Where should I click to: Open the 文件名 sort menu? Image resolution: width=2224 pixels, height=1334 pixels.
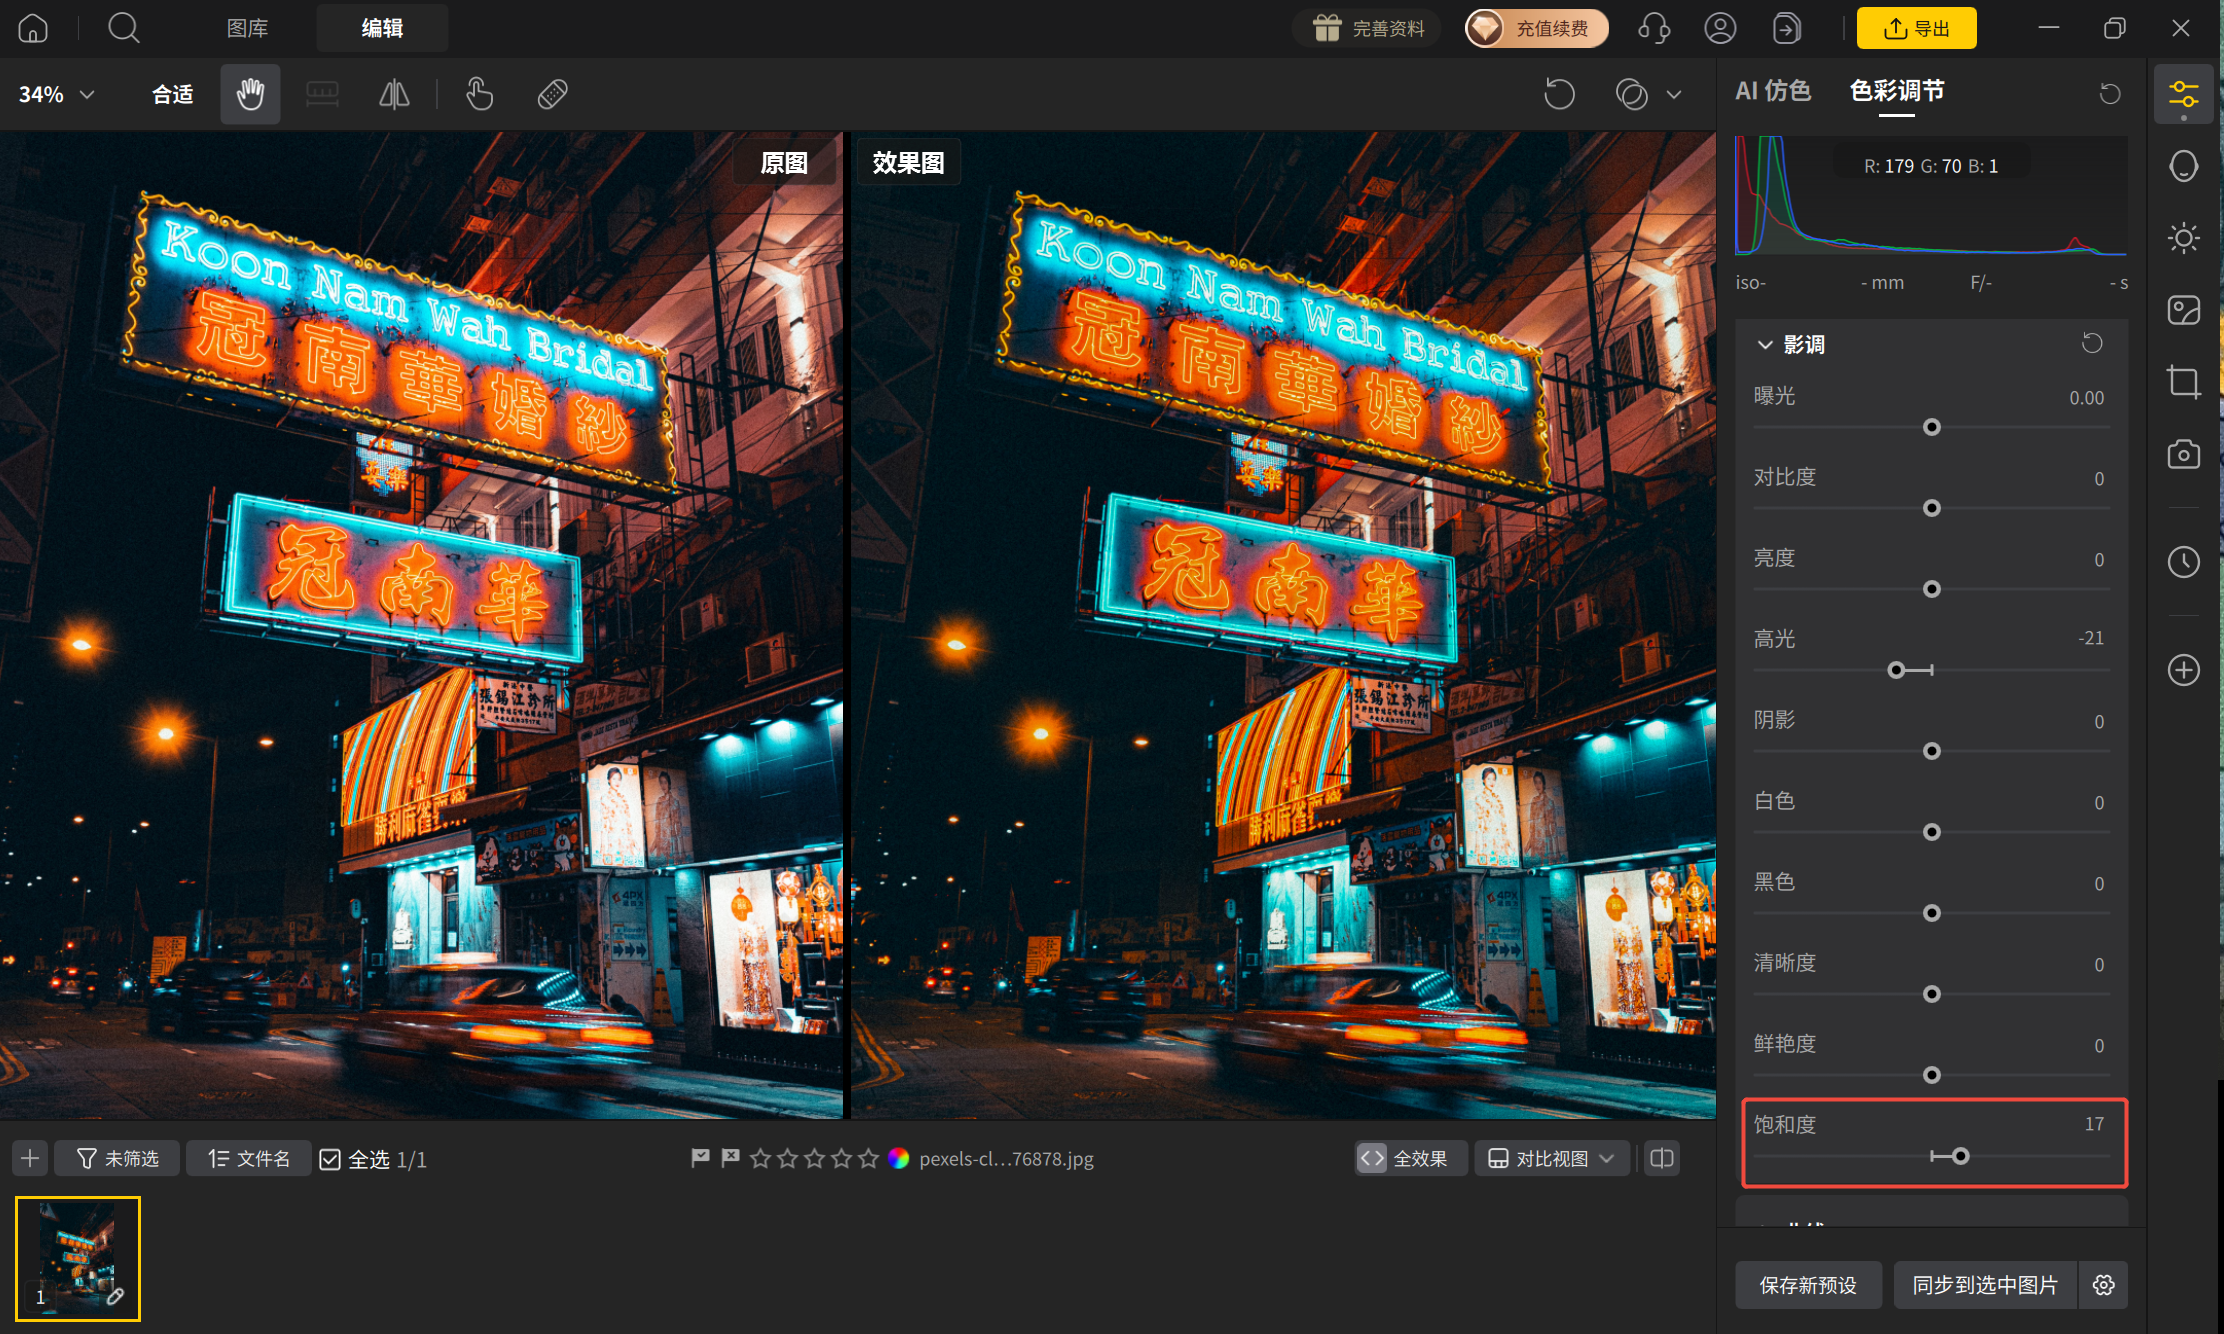(249, 1158)
